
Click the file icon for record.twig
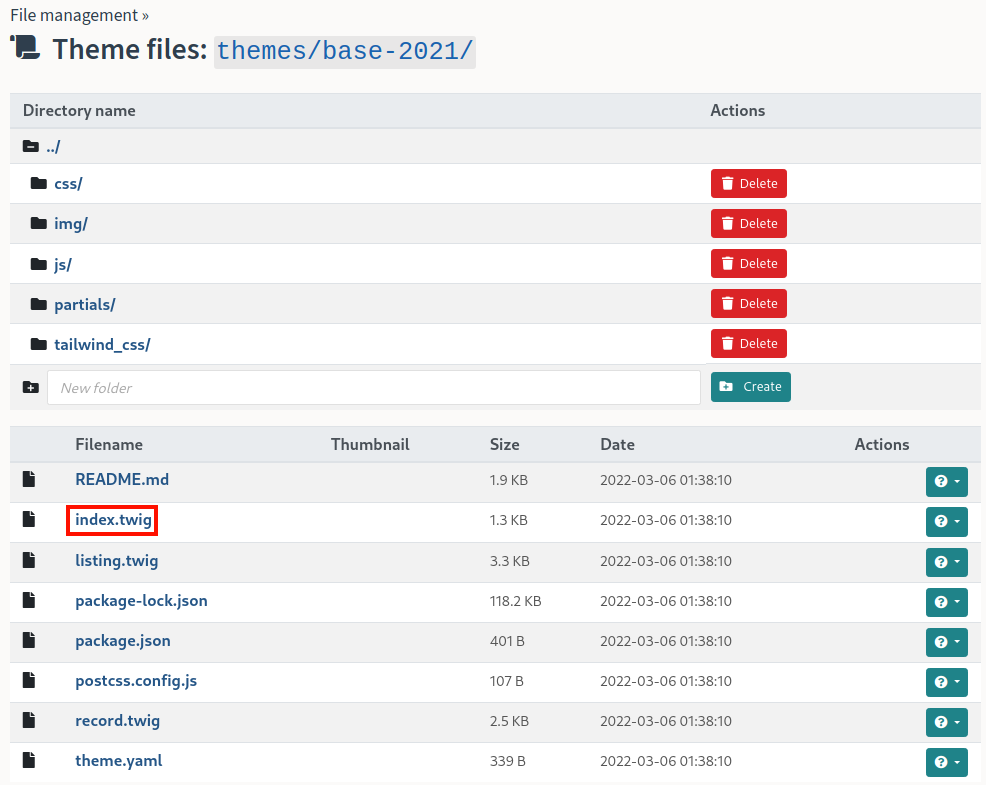click(x=29, y=720)
